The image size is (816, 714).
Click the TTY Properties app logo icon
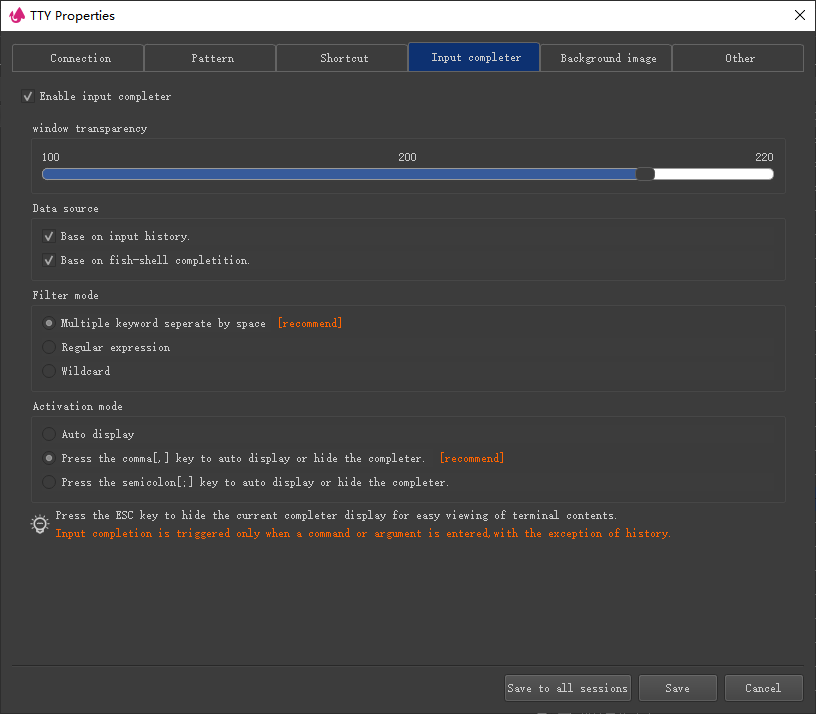tap(16, 15)
